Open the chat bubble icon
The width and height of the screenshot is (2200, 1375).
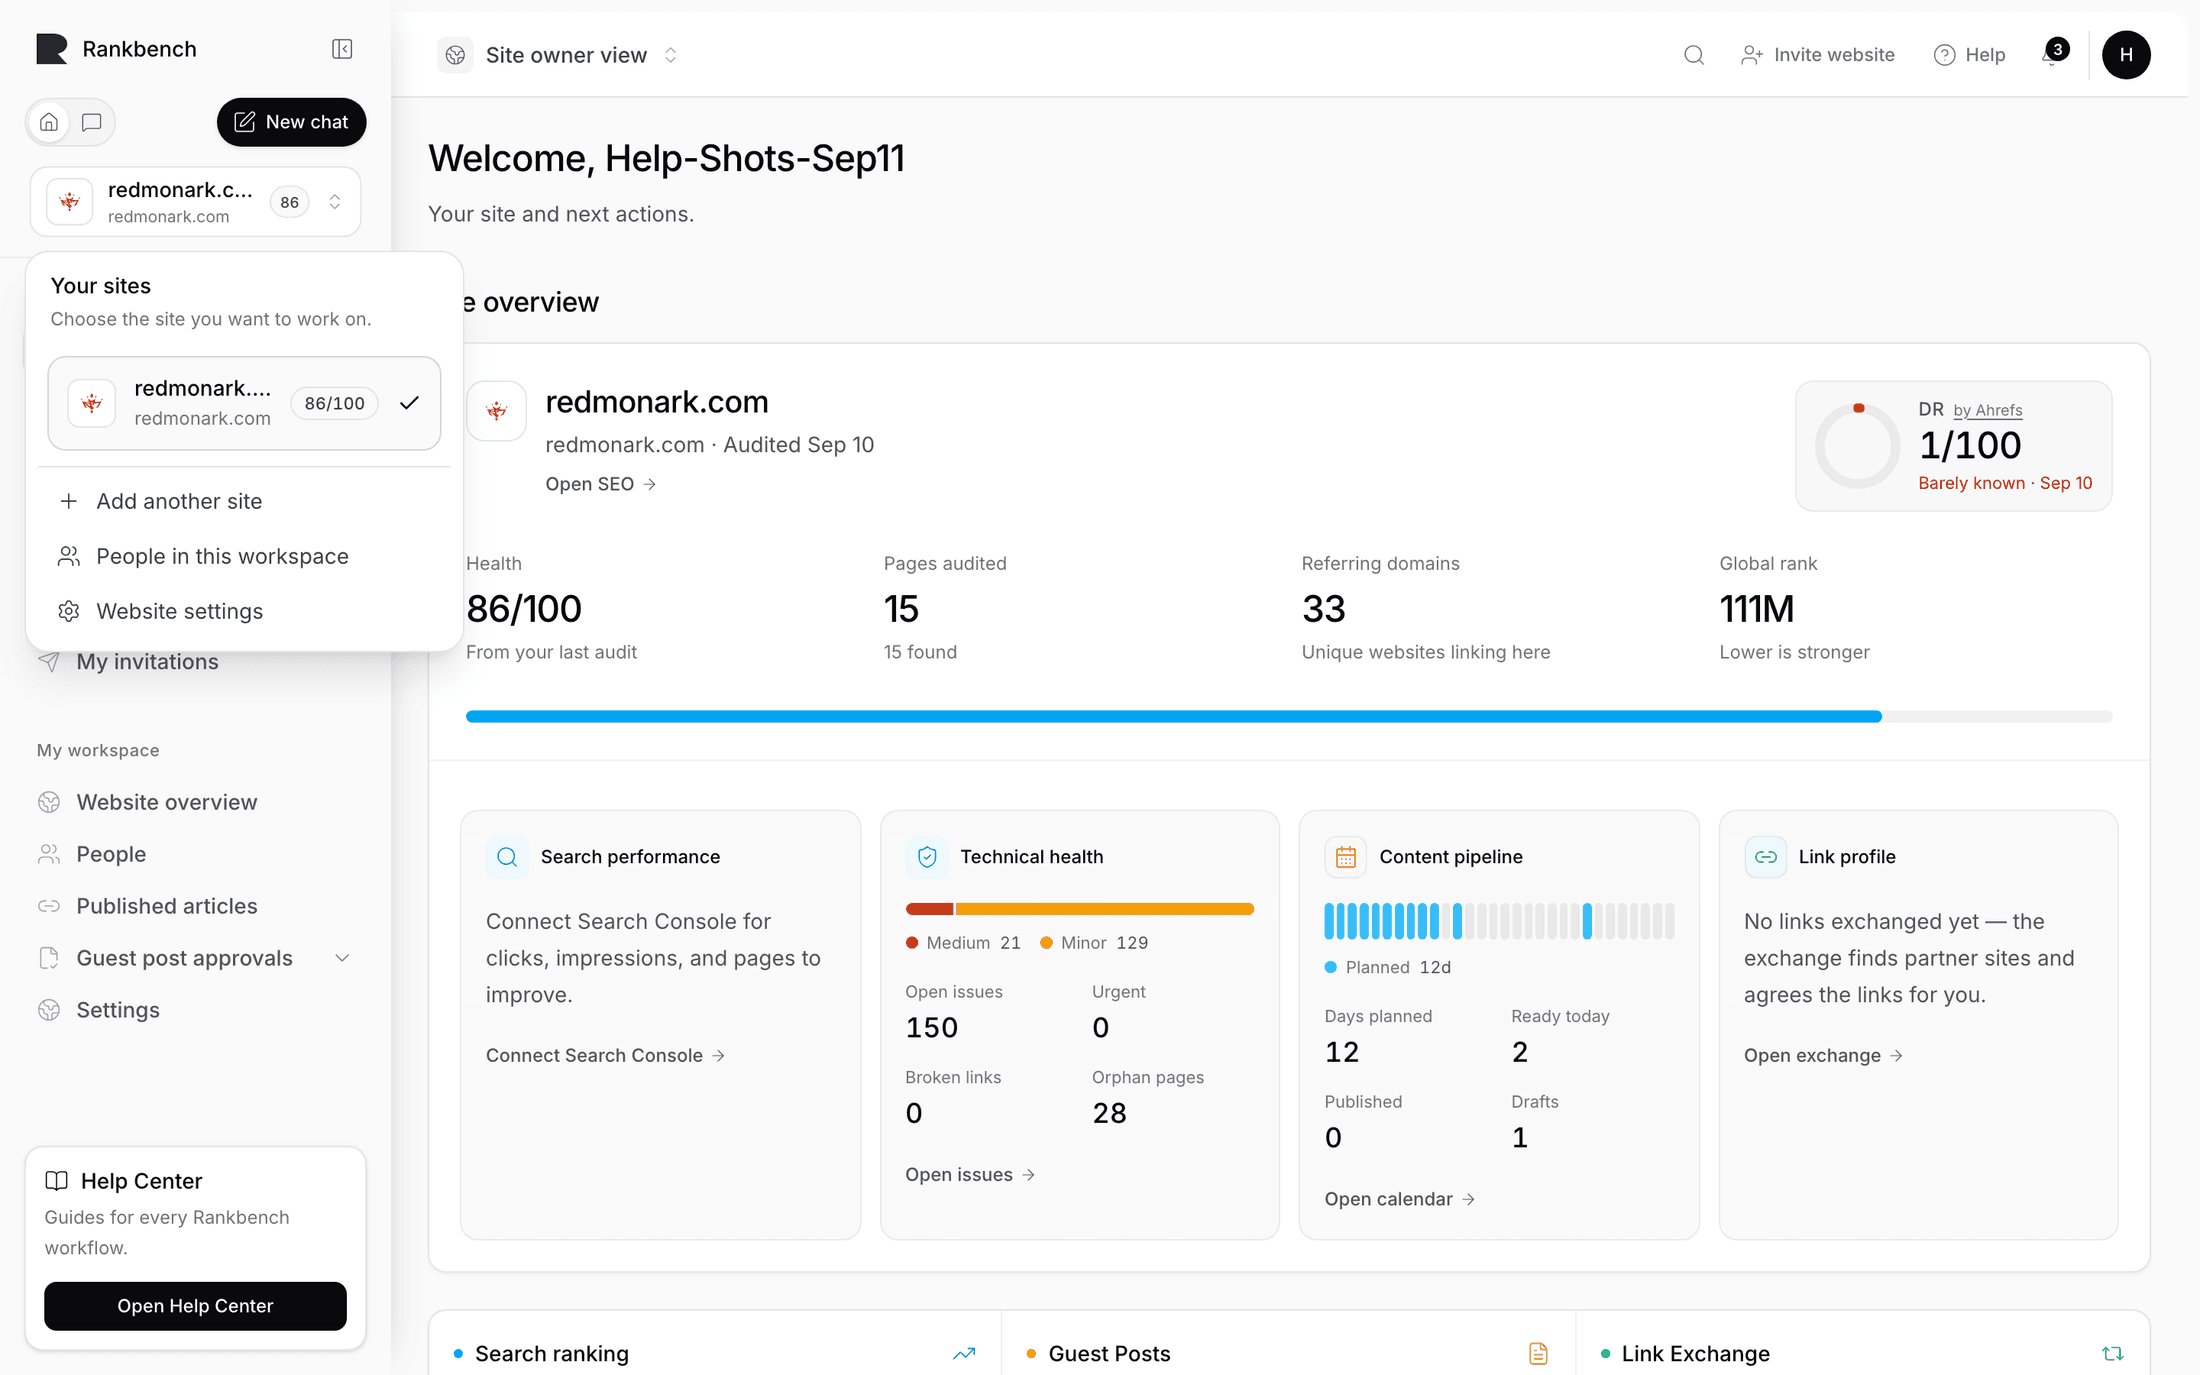click(x=92, y=122)
